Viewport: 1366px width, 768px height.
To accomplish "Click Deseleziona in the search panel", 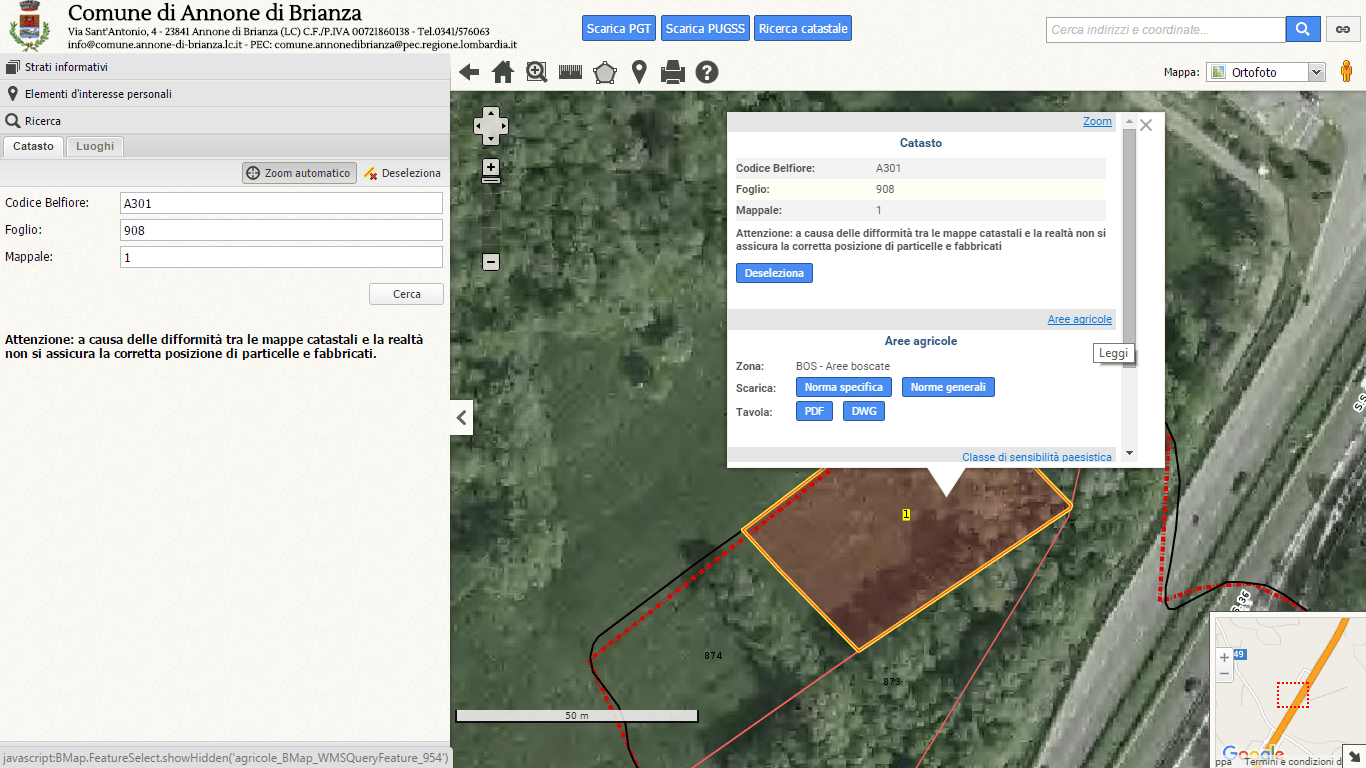I will pyautogui.click(x=402, y=173).
